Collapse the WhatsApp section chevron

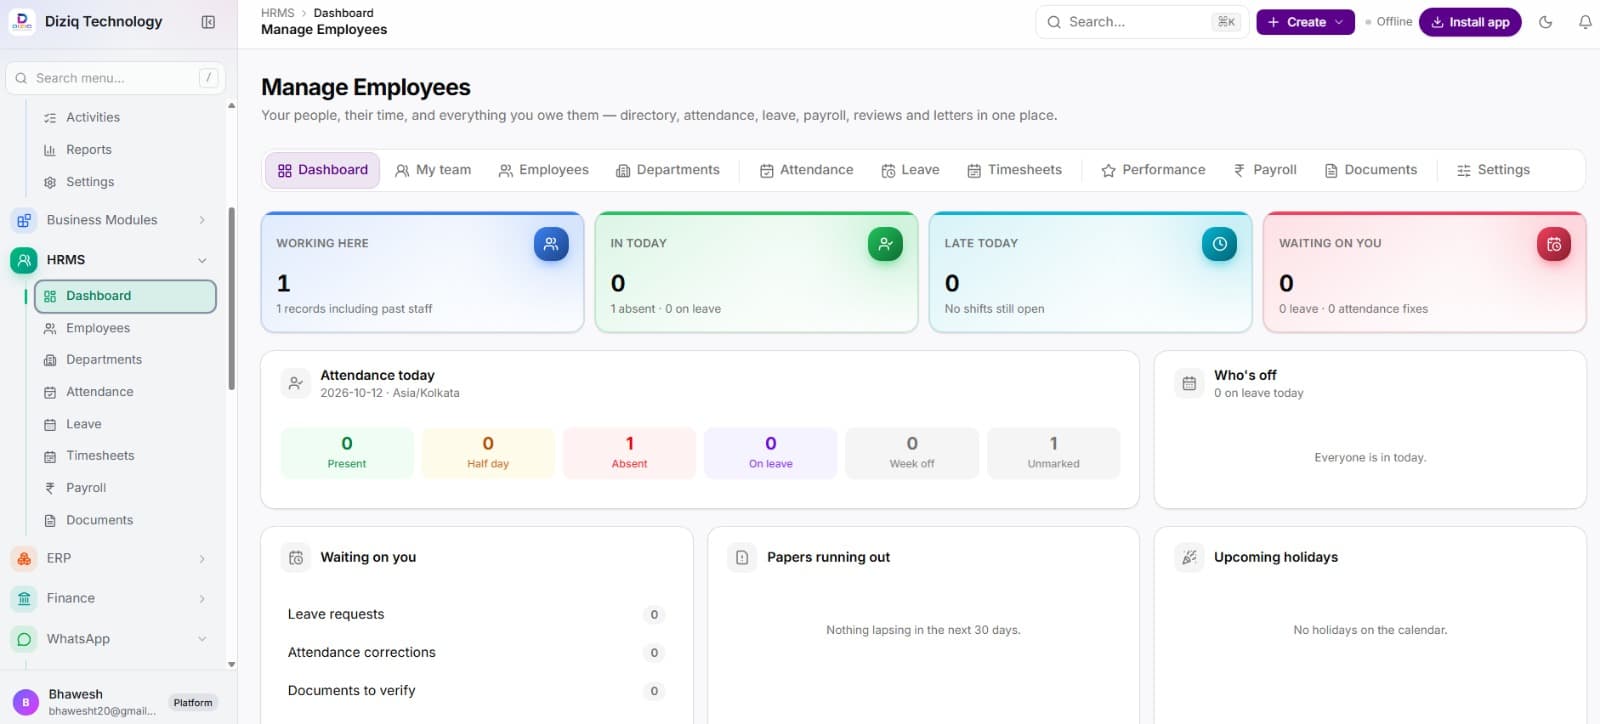click(x=202, y=639)
